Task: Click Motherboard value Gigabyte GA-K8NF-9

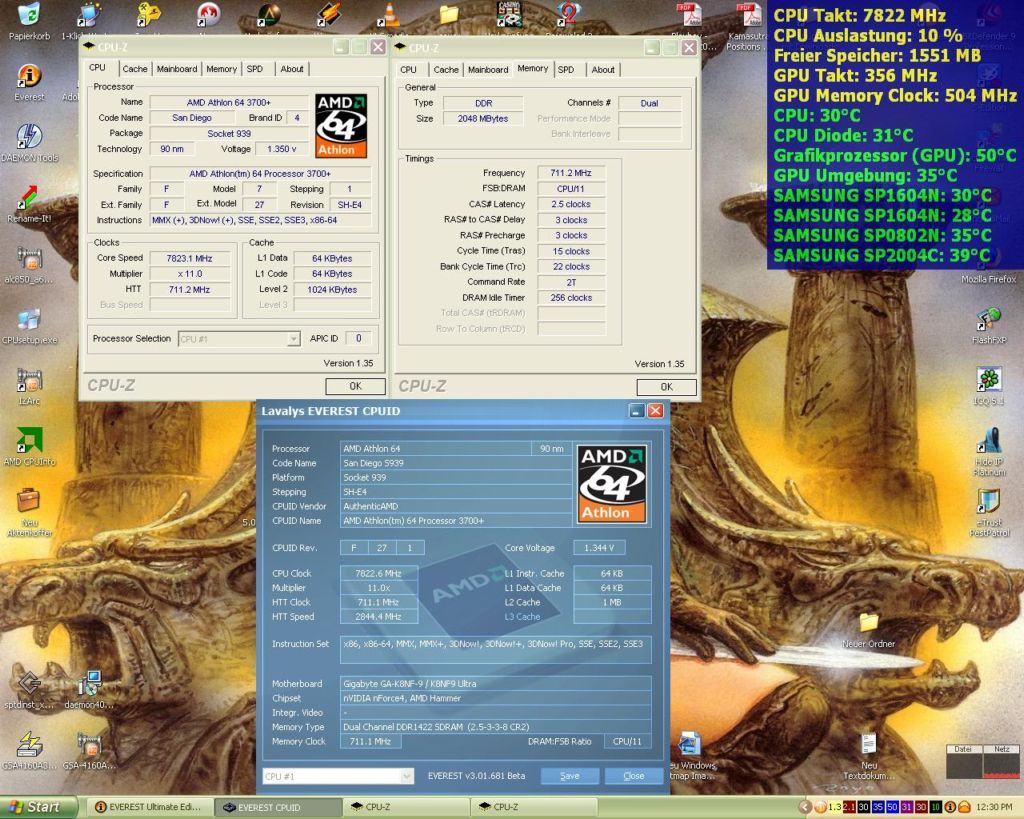Action: pyautogui.click(x=495, y=684)
